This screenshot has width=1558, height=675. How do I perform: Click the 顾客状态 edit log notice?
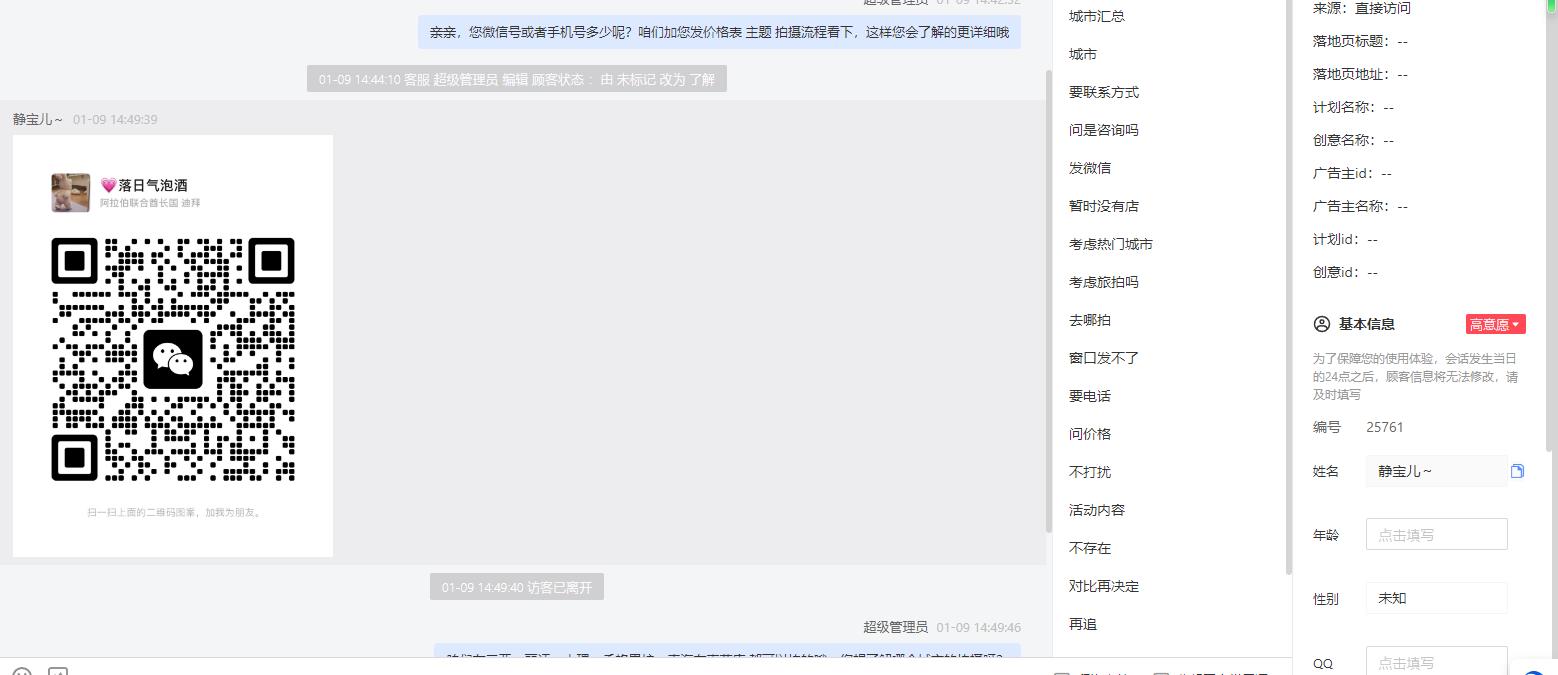point(517,79)
